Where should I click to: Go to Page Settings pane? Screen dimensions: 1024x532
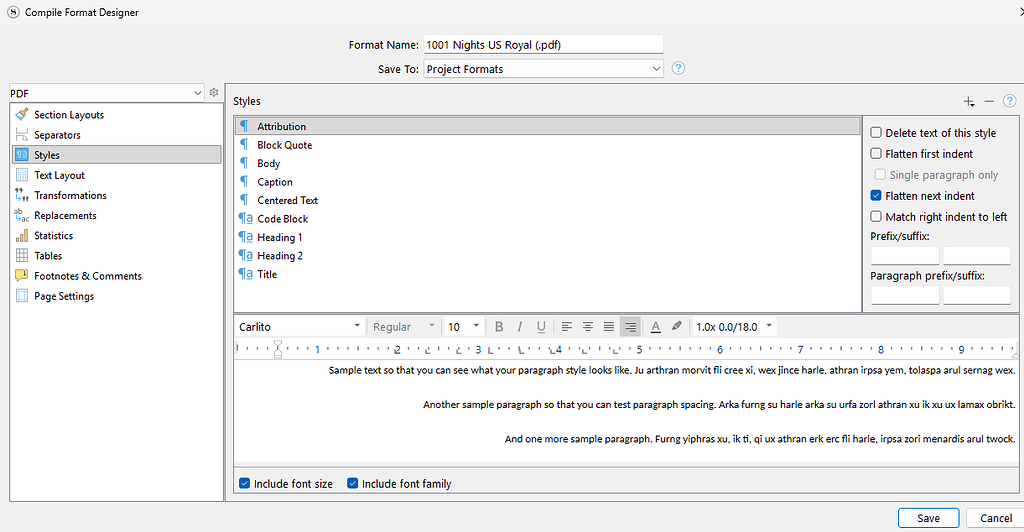pyautogui.click(x=117, y=296)
